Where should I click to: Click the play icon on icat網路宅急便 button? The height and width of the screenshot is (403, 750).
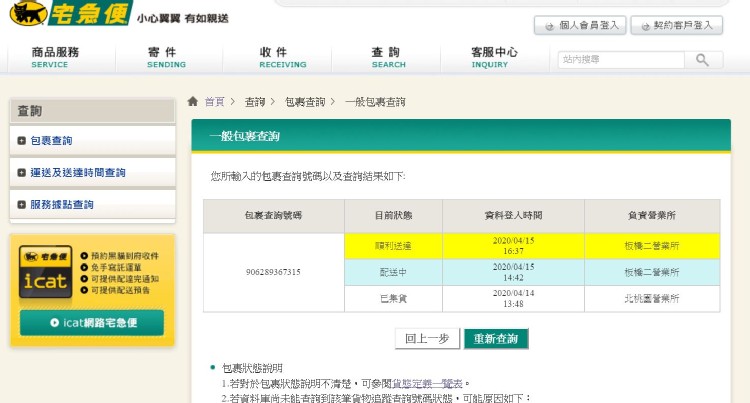[55, 323]
